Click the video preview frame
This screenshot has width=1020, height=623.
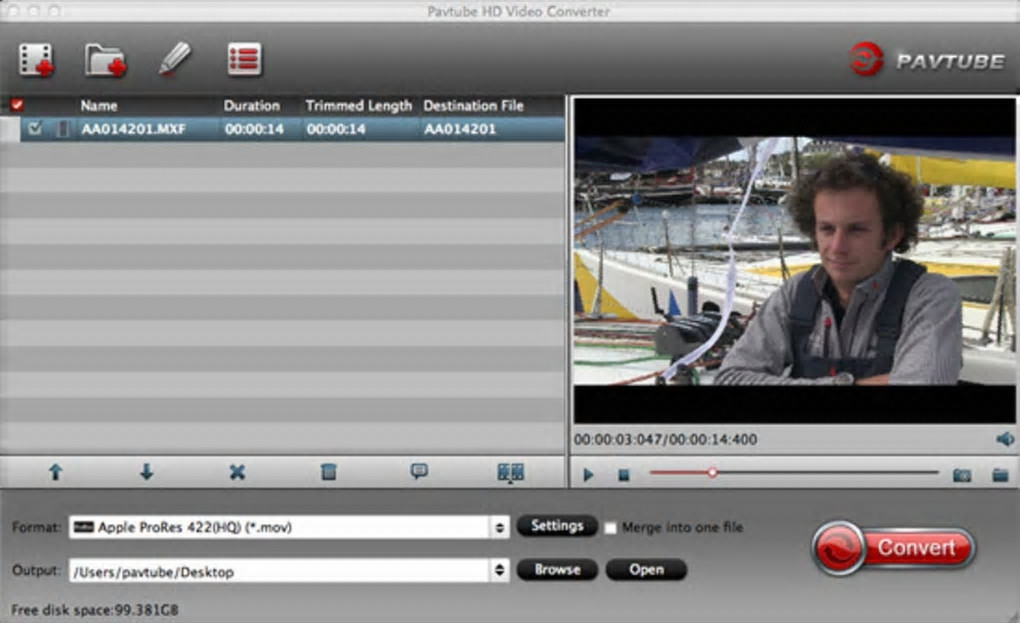pyautogui.click(x=794, y=261)
